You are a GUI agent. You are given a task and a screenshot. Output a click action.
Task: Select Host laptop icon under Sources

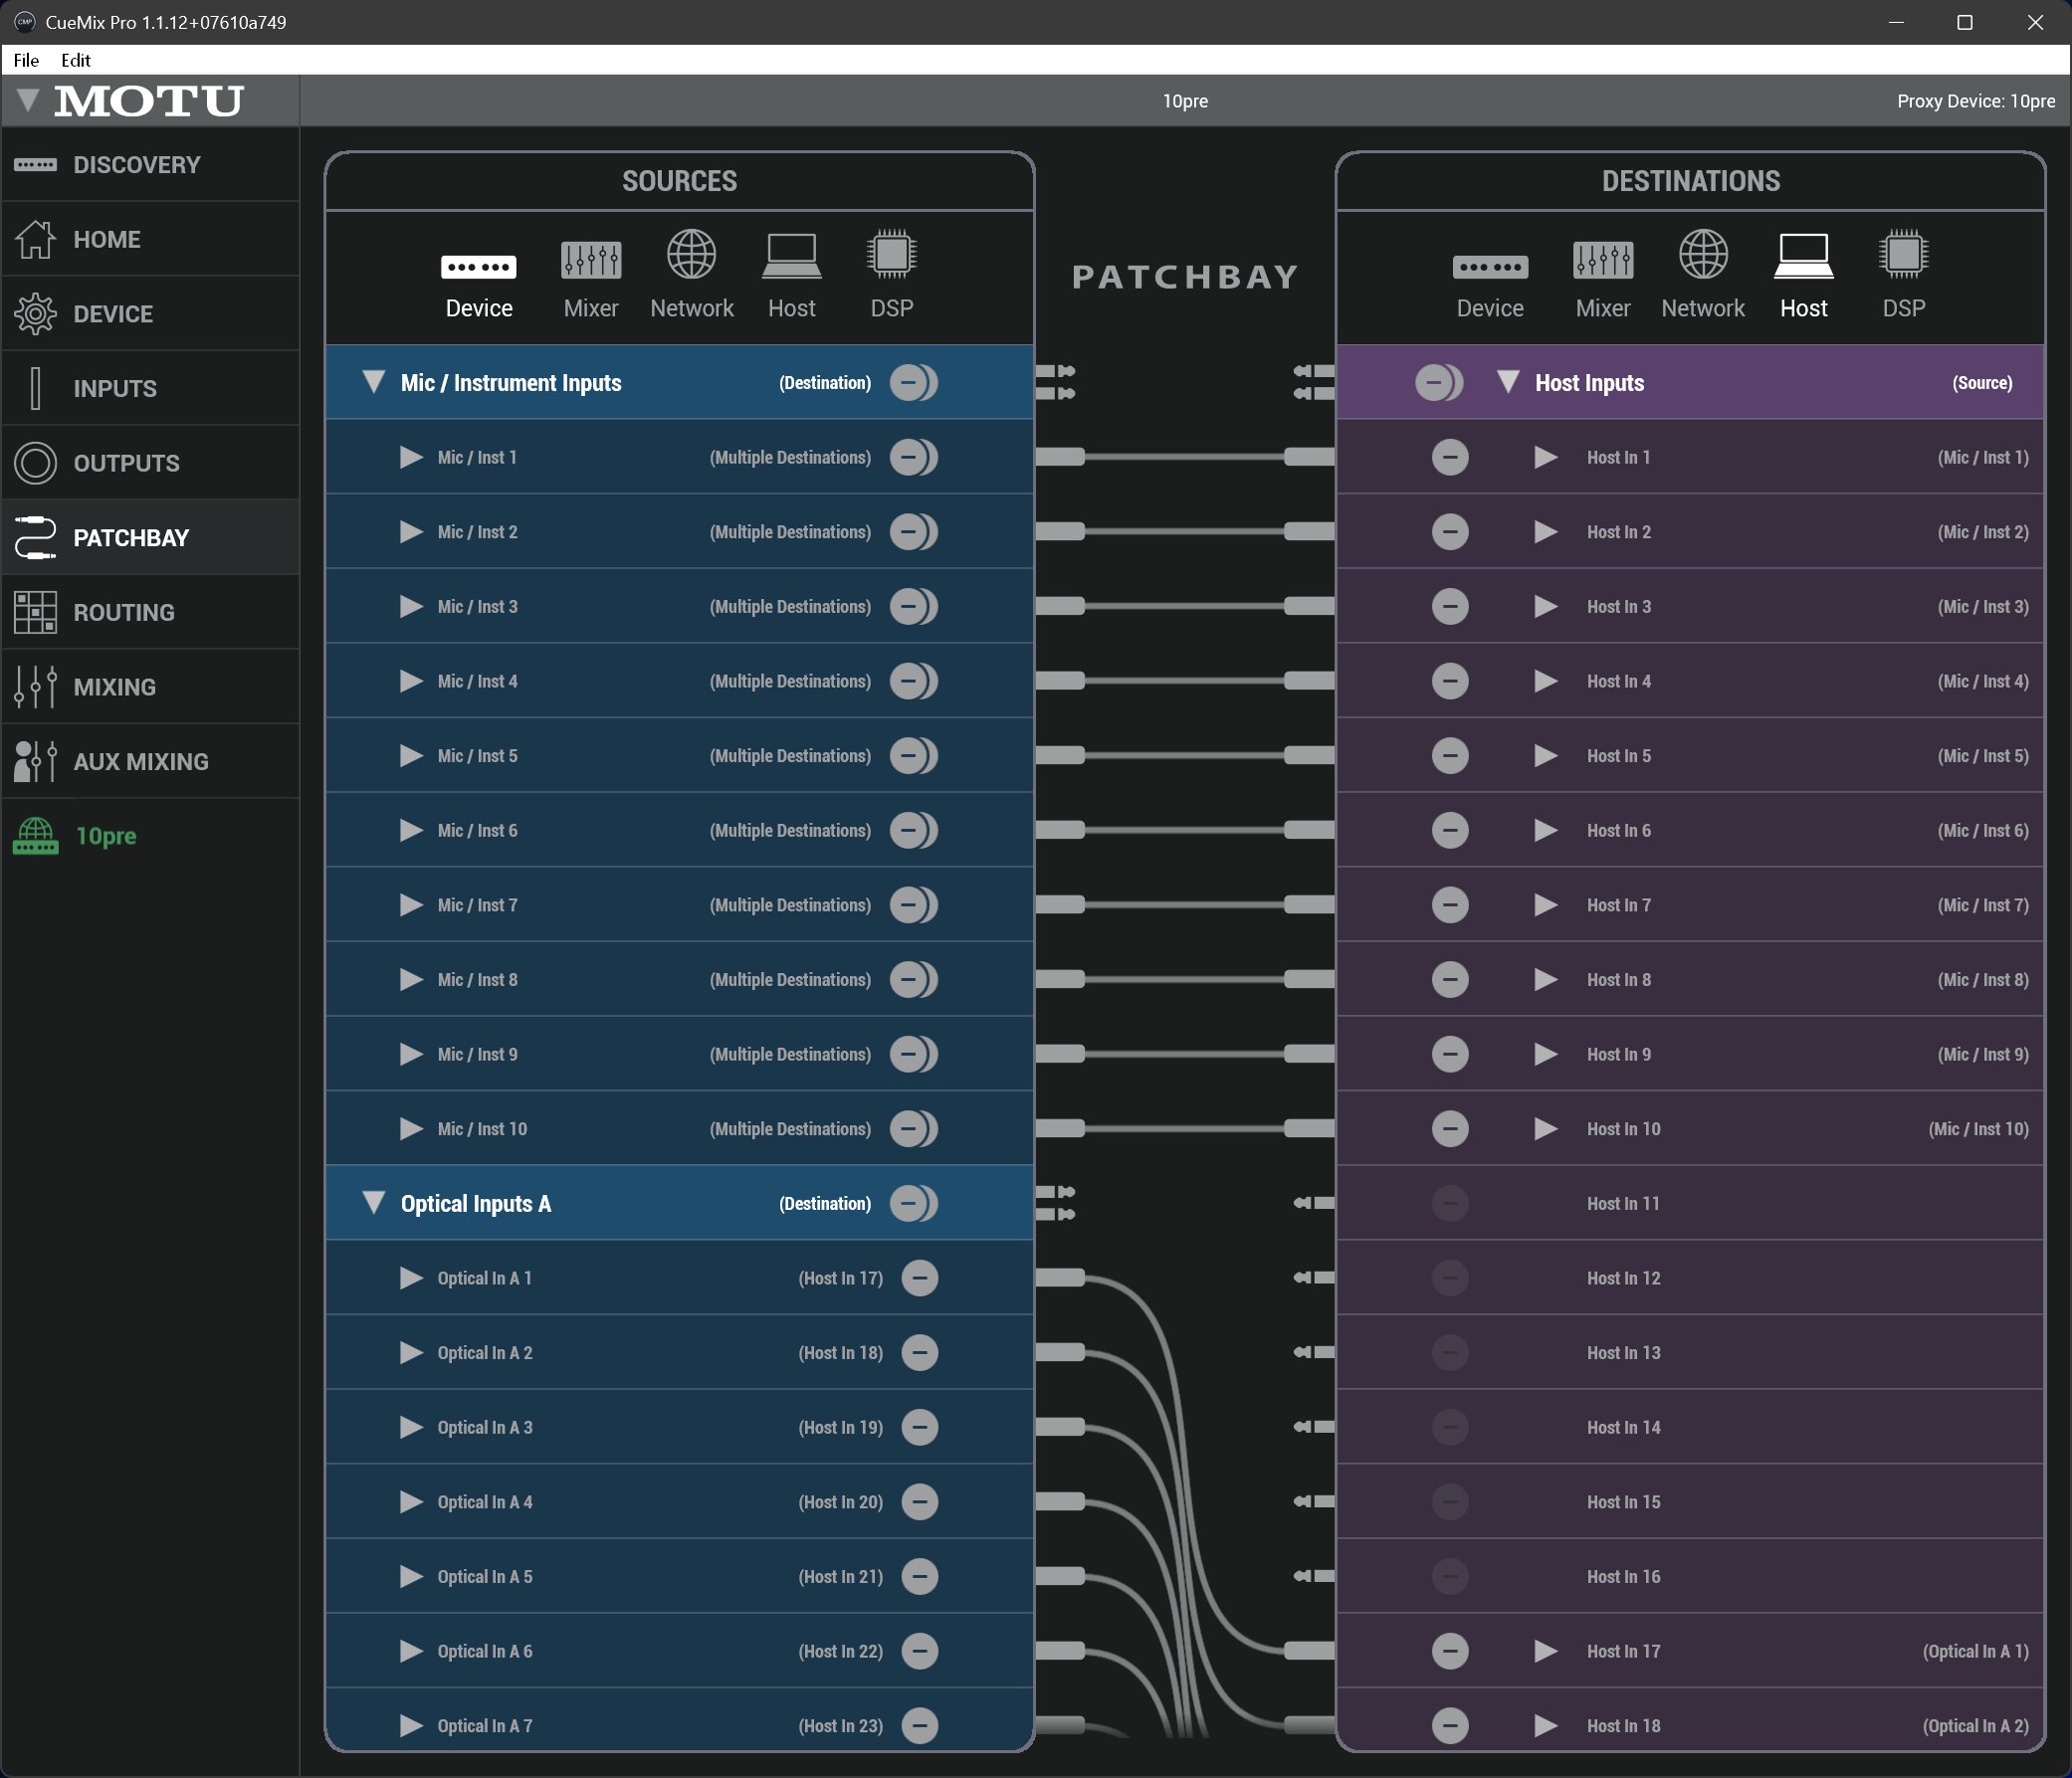click(x=792, y=256)
